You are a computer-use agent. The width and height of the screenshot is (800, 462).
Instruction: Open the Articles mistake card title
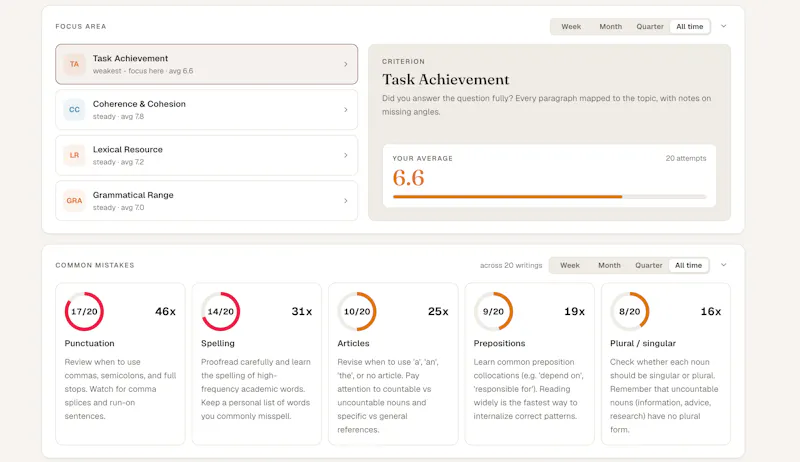(353, 343)
